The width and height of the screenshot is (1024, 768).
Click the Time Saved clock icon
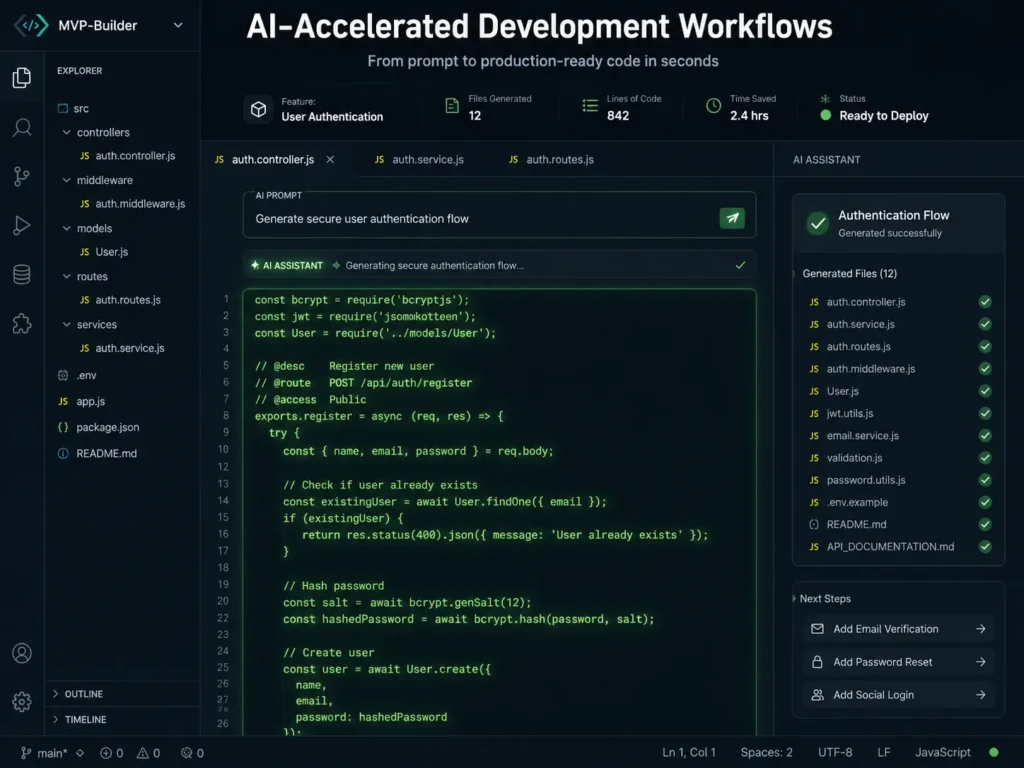(713, 106)
